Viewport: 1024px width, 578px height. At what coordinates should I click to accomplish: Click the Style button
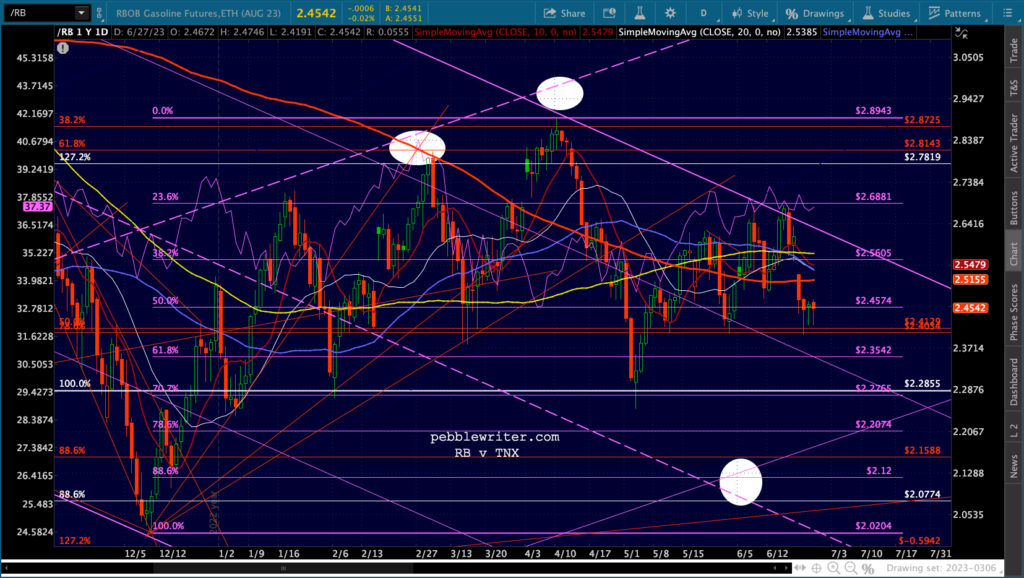point(750,13)
